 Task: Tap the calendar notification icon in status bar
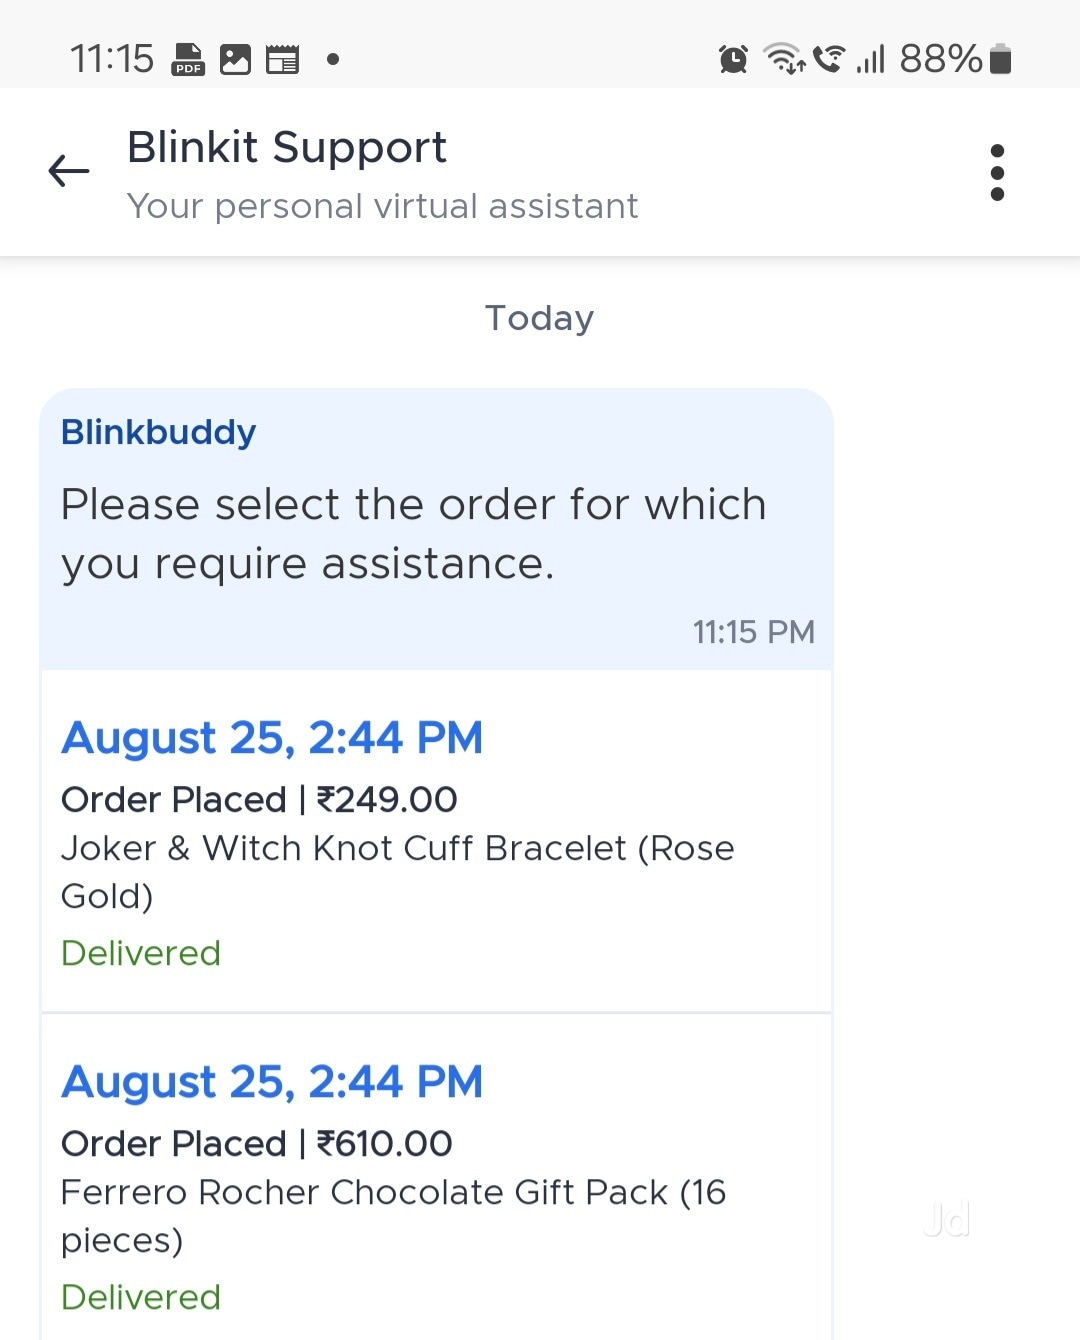[x=282, y=60]
